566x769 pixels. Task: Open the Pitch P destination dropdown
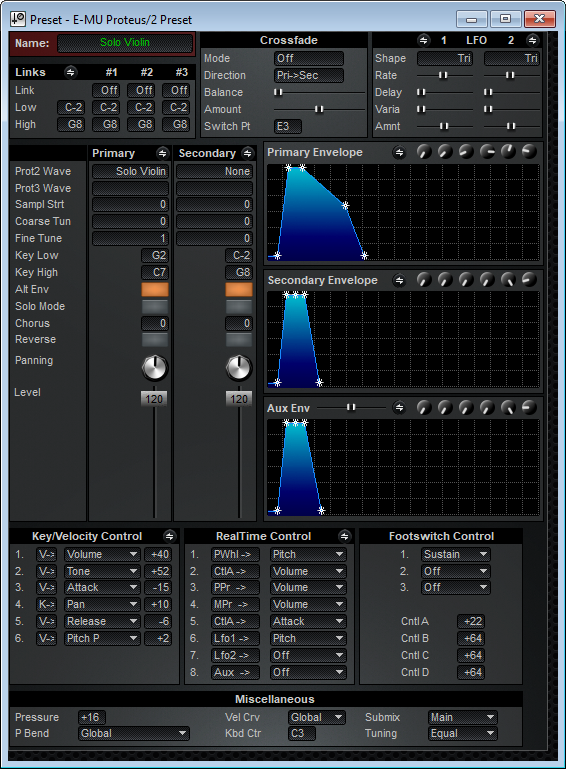point(102,638)
